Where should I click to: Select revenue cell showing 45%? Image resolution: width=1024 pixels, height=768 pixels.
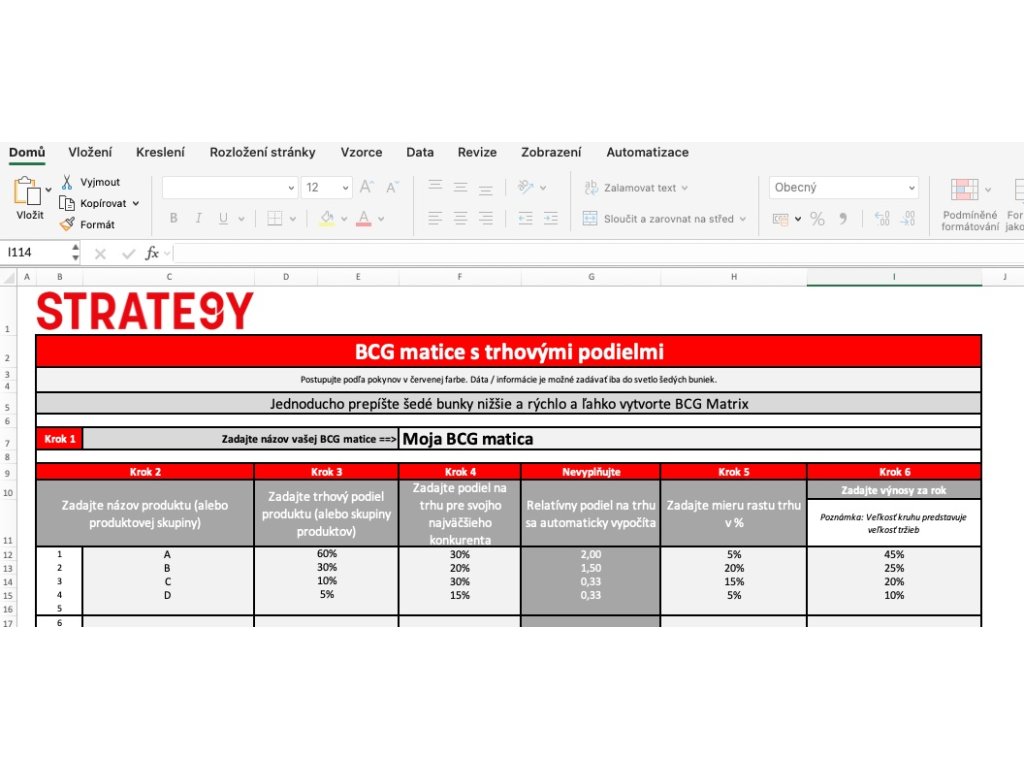click(894, 554)
